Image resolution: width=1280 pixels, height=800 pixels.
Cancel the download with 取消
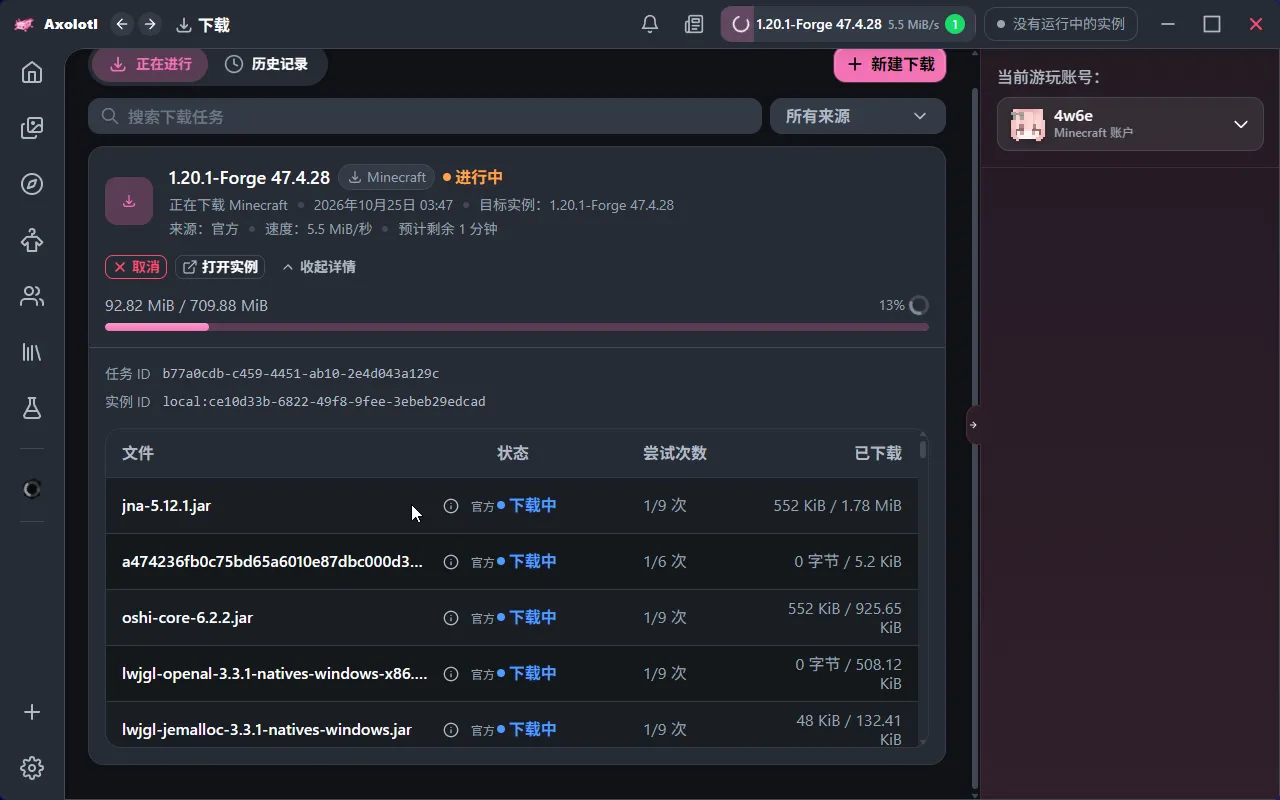[x=136, y=267]
